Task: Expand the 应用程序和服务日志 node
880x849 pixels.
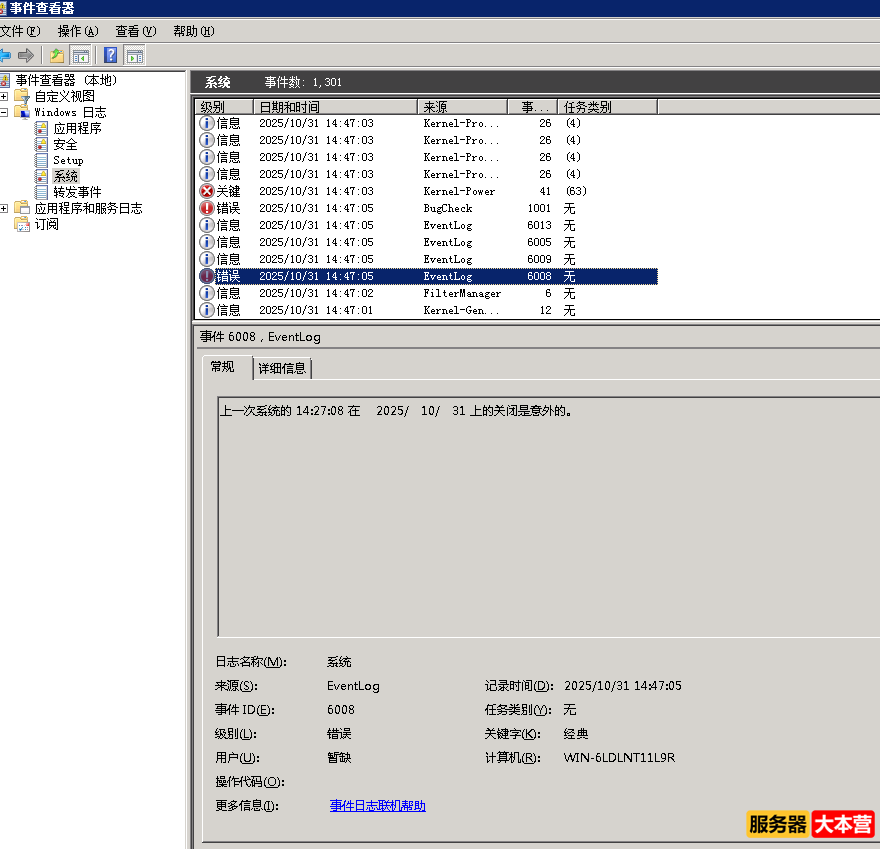Action: pyautogui.click(x=4, y=208)
